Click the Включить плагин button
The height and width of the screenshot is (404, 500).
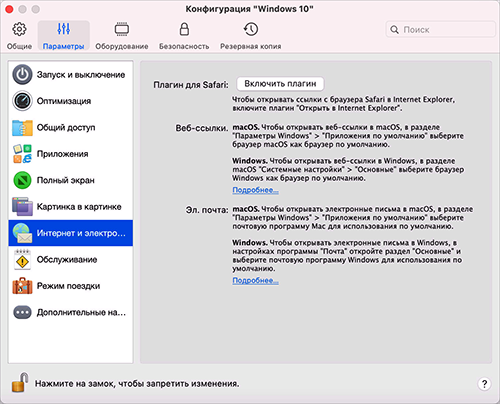pyautogui.click(x=280, y=84)
